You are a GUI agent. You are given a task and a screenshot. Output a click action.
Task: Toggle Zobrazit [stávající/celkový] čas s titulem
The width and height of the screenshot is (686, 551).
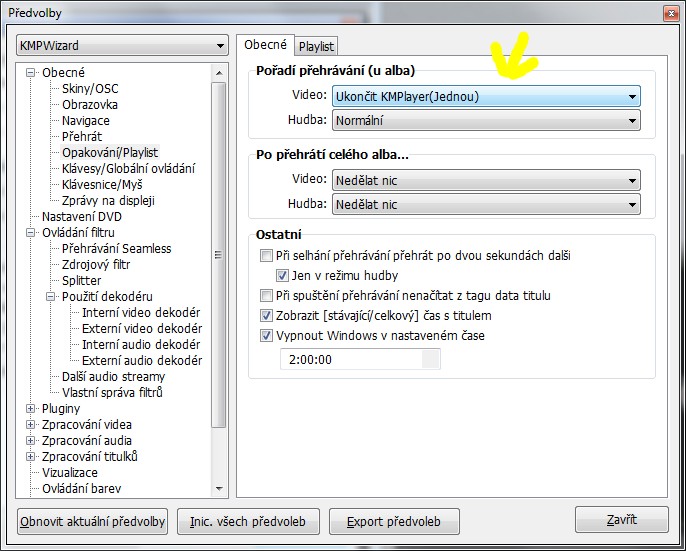pyautogui.click(x=266, y=316)
